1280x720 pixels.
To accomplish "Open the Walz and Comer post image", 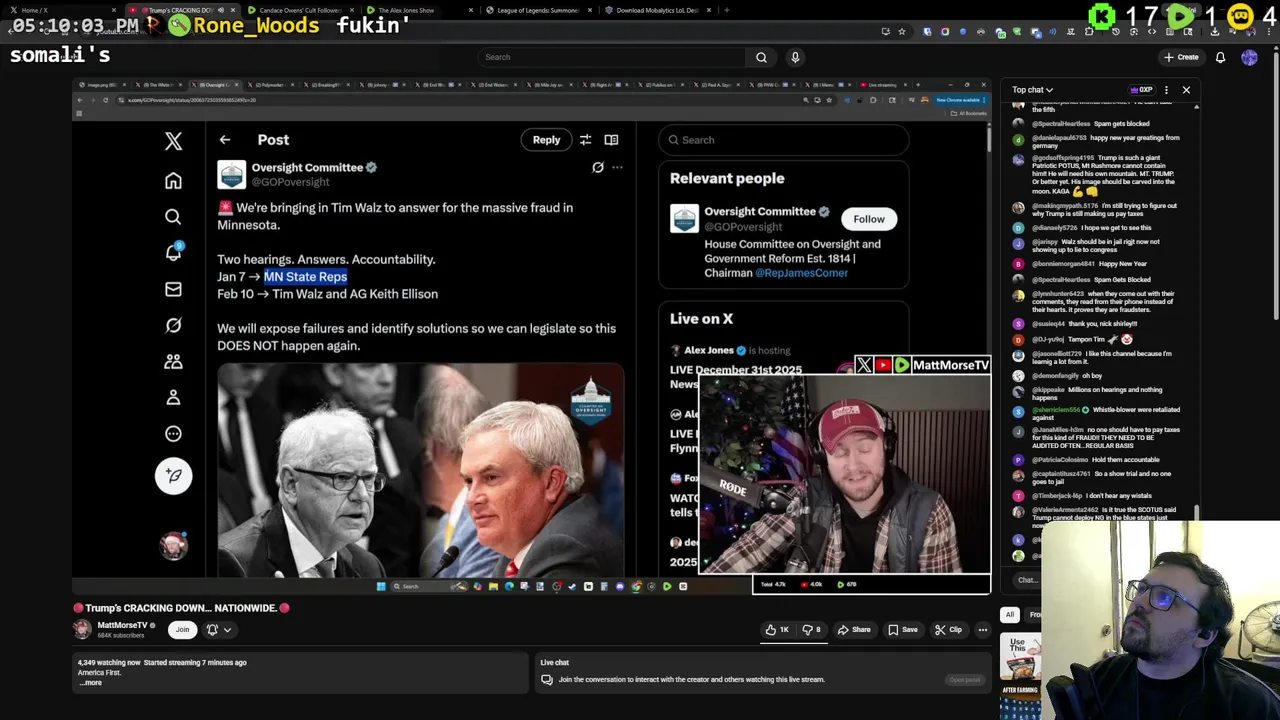I will 421,471.
